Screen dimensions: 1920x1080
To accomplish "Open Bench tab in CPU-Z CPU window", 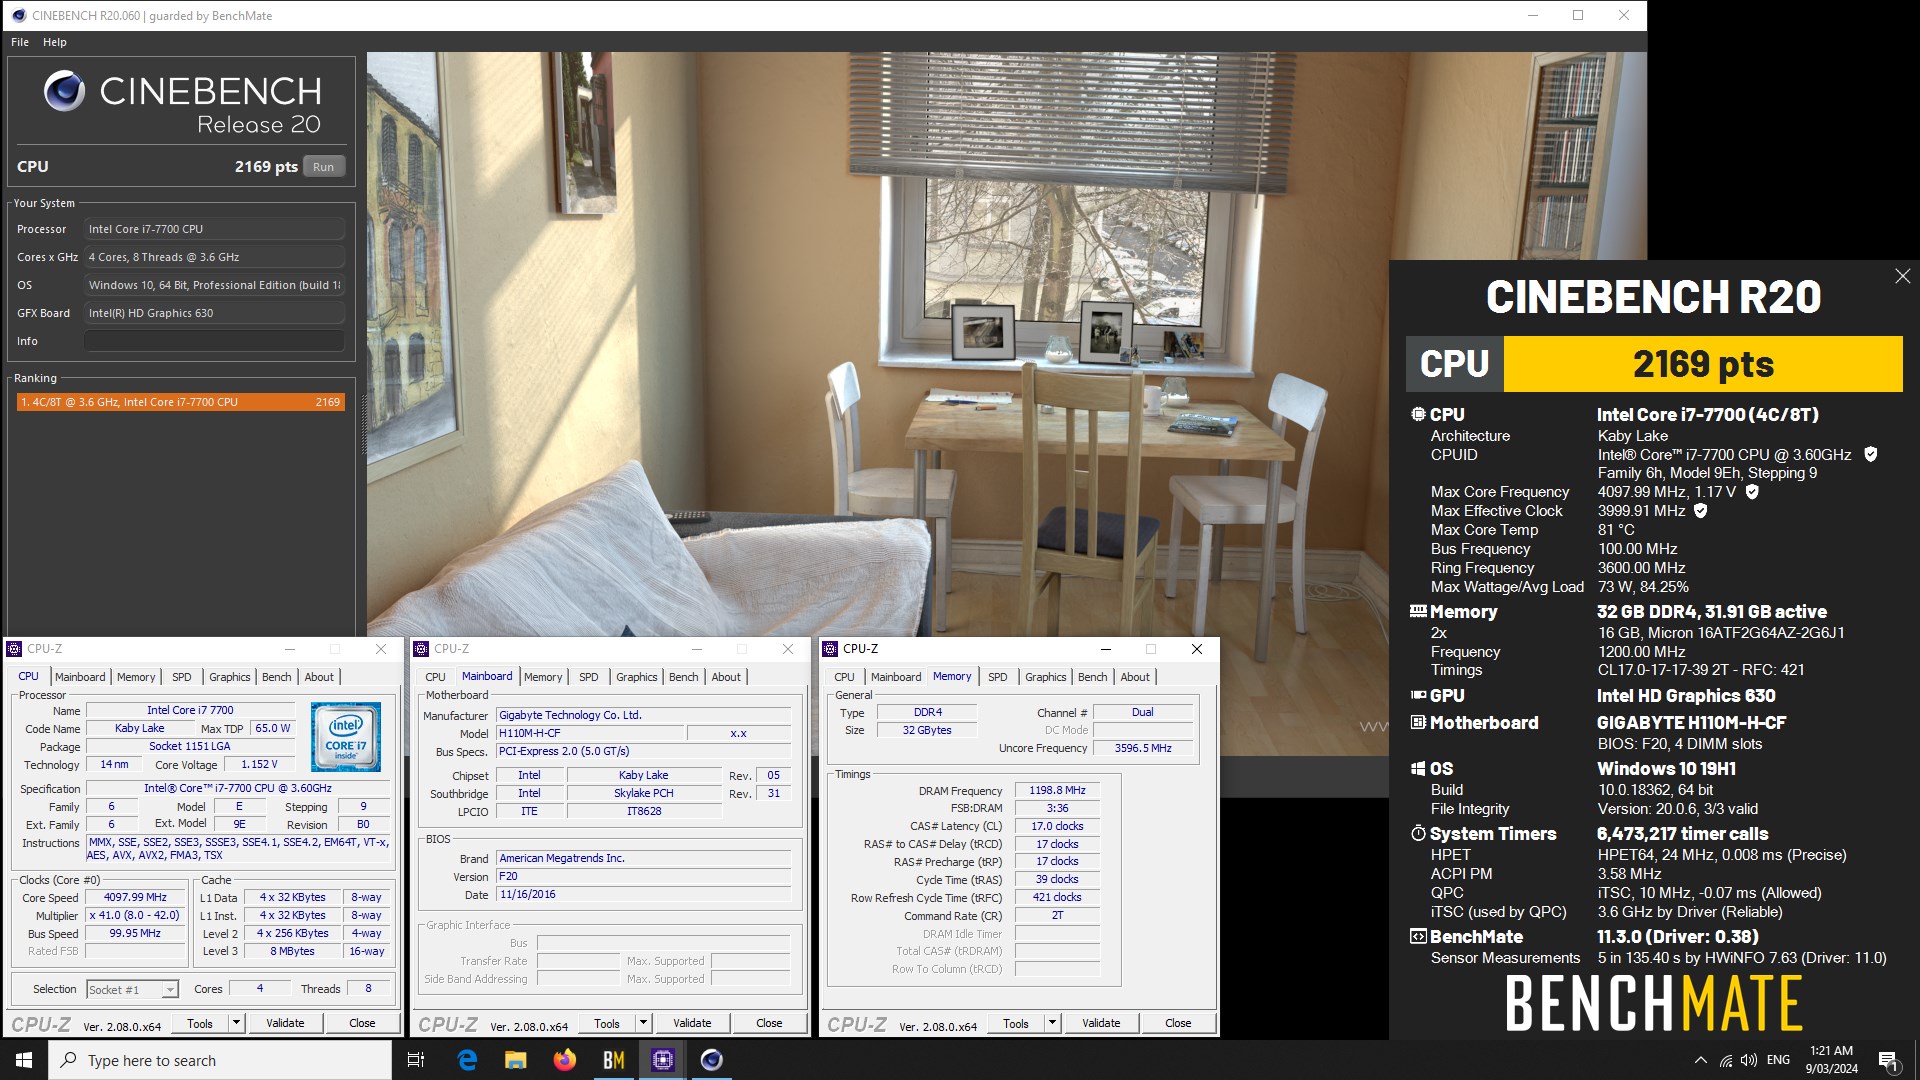I will click(277, 677).
